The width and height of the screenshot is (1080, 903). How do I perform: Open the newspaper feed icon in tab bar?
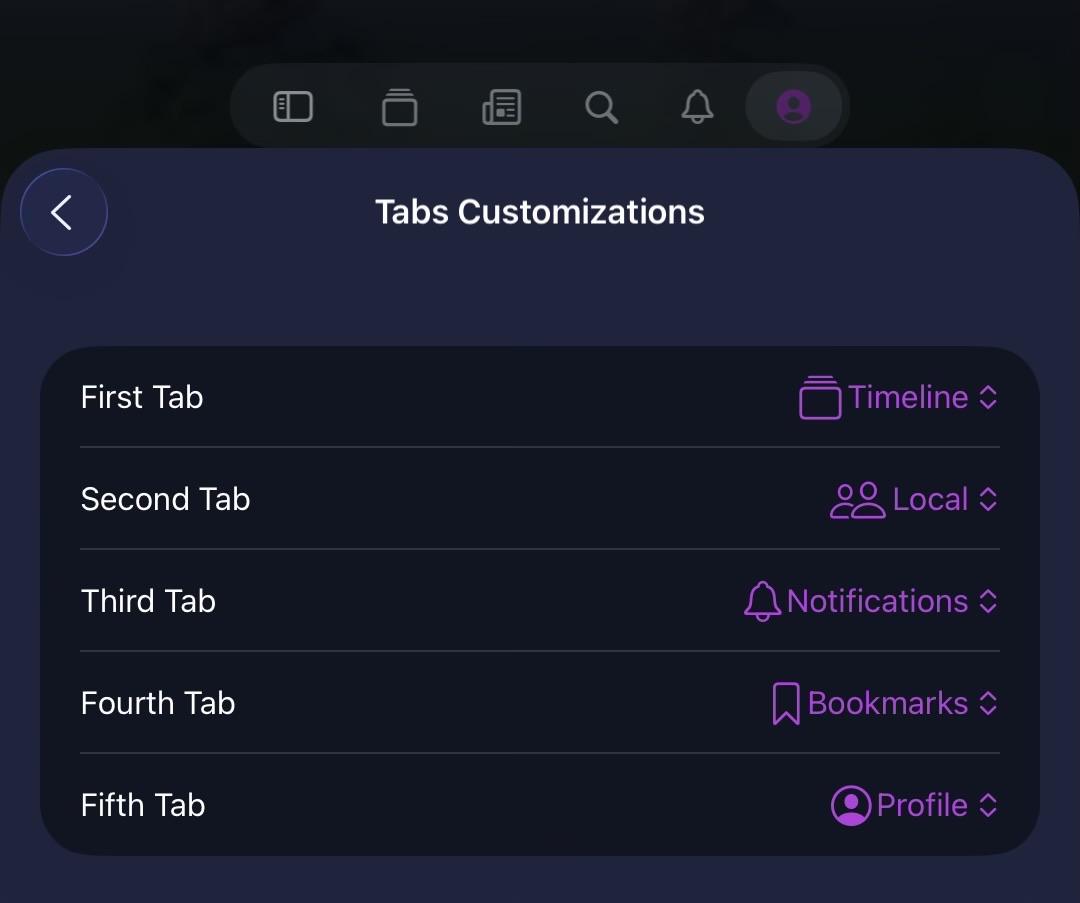[x=501, y=107]
